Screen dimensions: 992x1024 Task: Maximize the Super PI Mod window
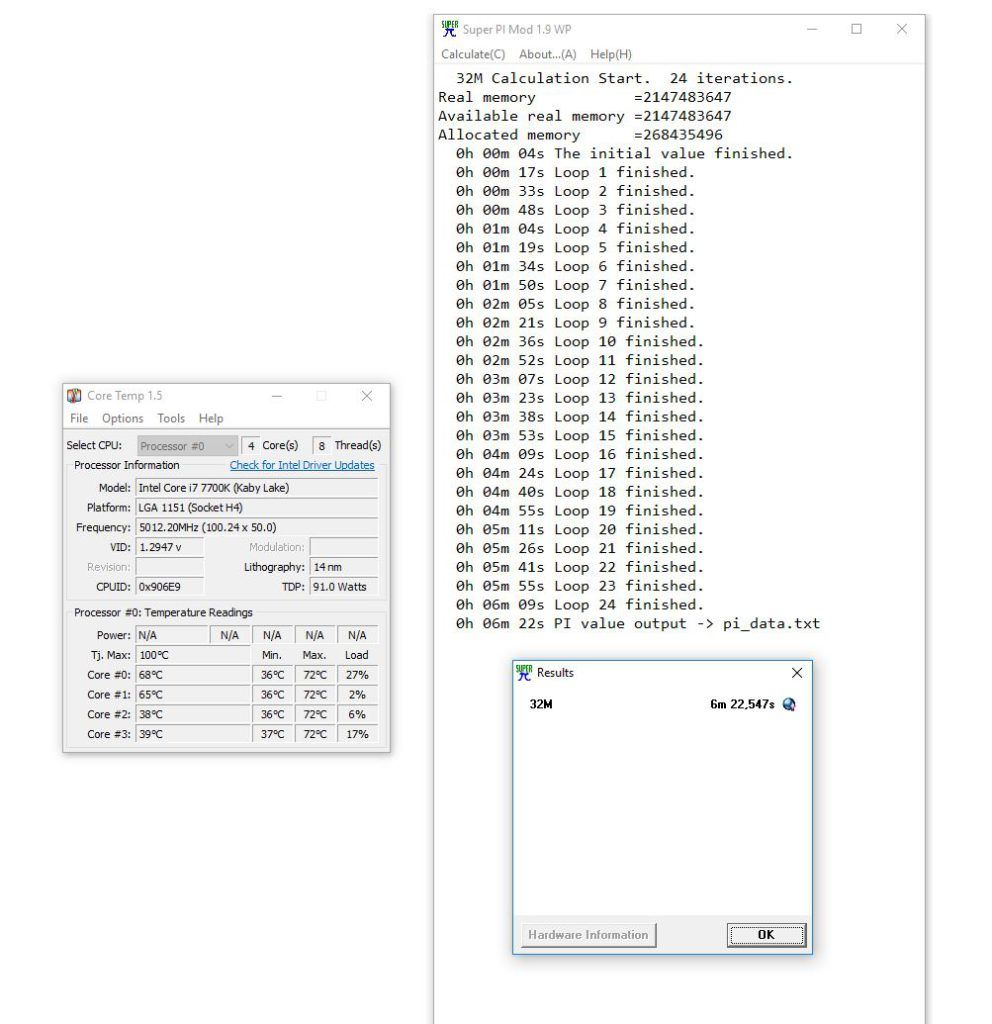click(x=856, y=29)
